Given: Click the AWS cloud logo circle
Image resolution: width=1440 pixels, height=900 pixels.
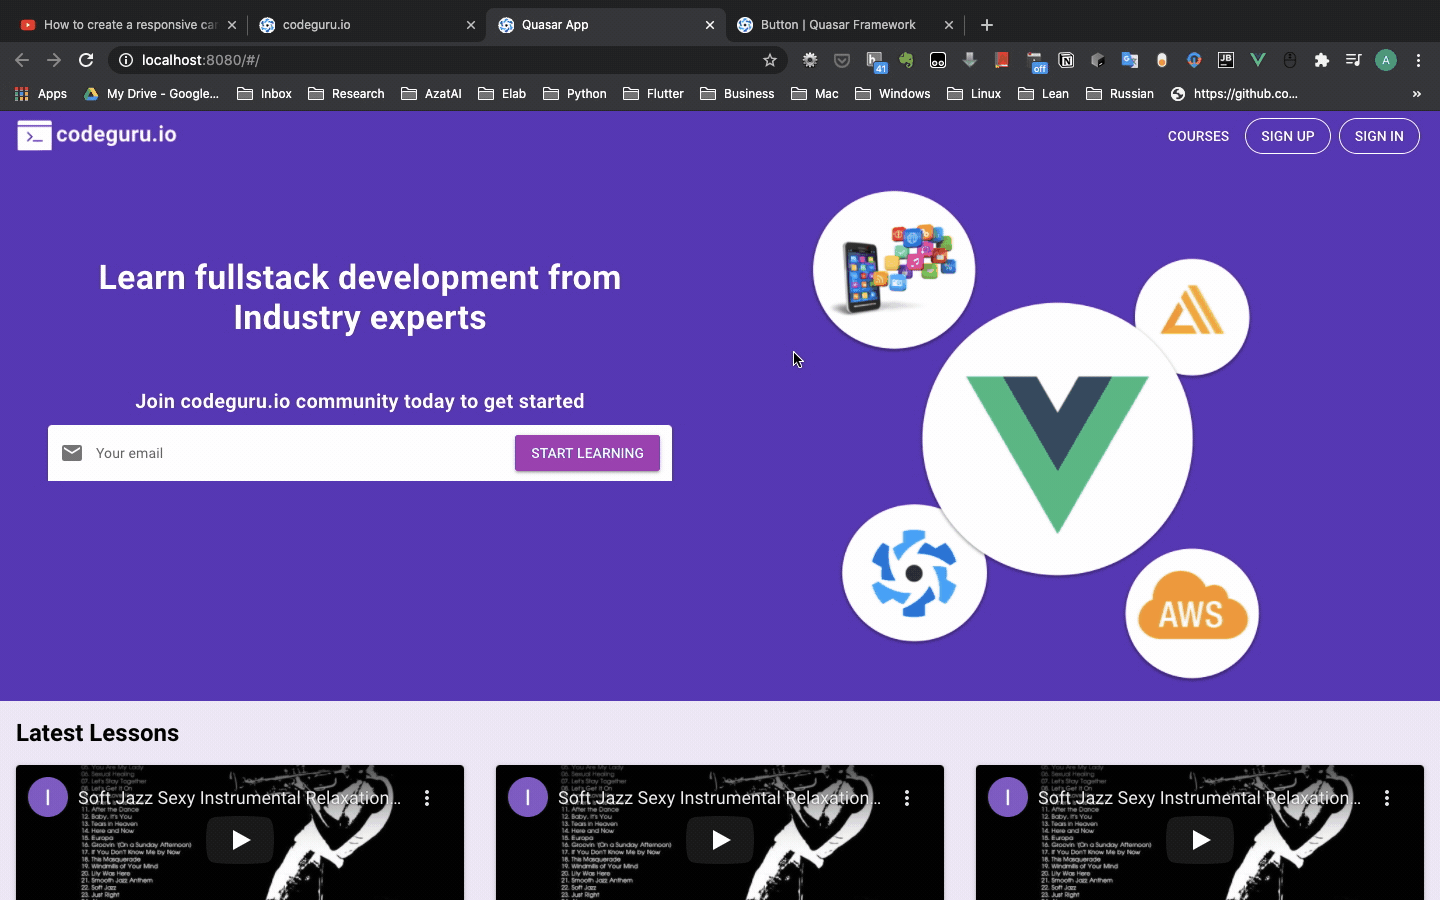Looking at the screenshot, I should click(x=1192, y=613).
